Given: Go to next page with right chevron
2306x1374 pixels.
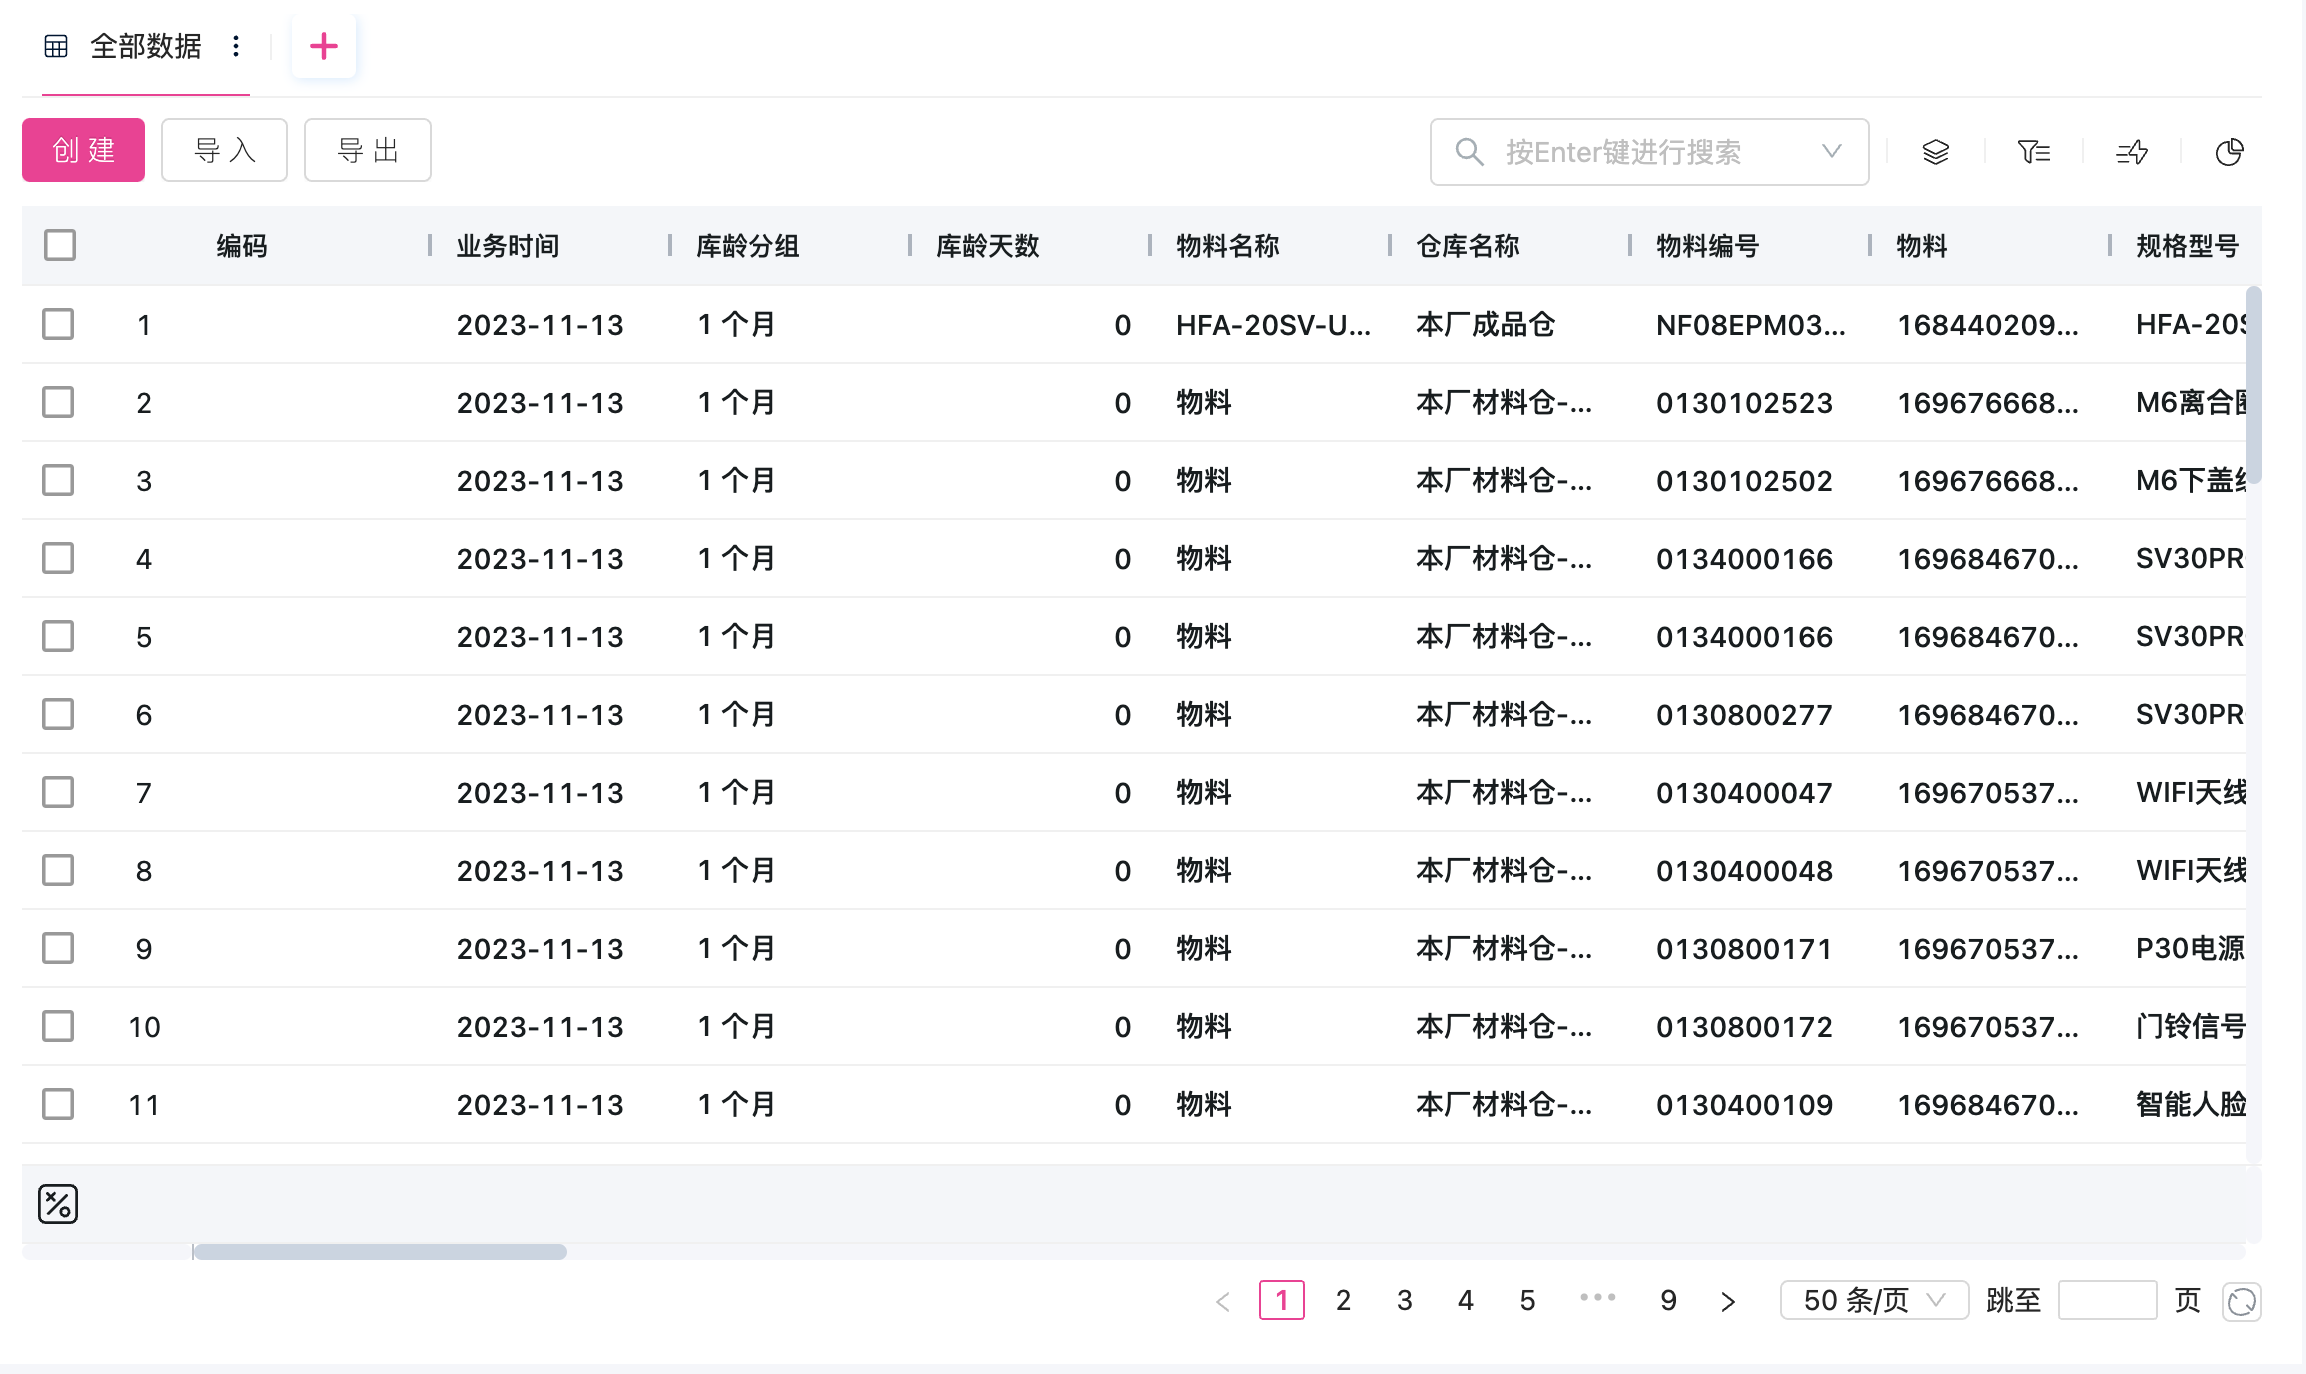Looking at the screenshot, I should tap(1728, 1301).
